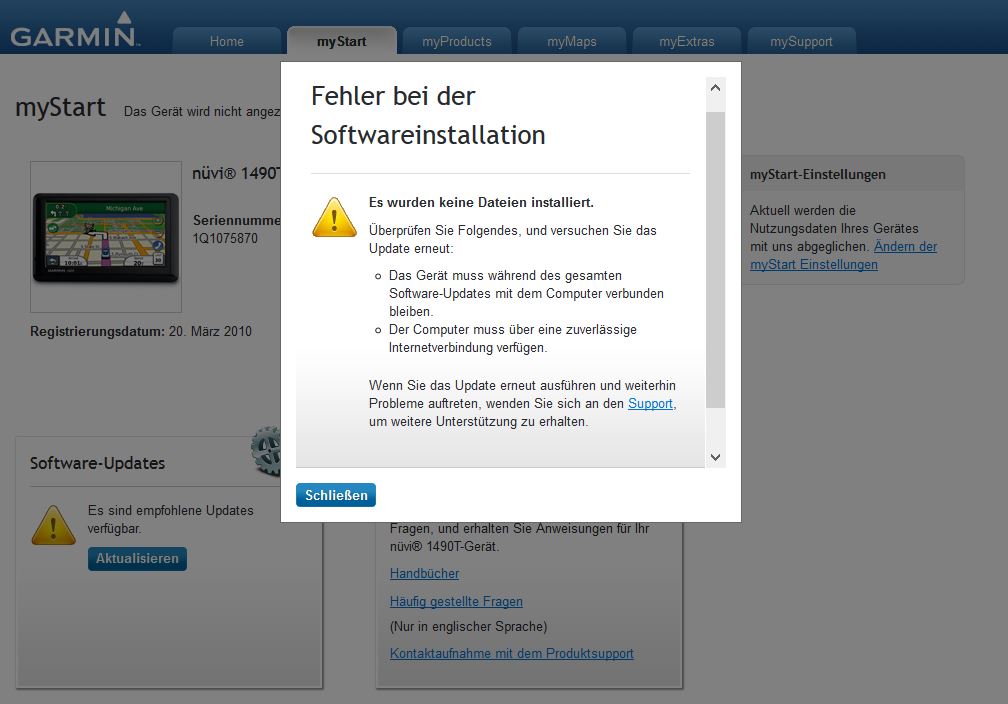Go to the myMaps tab
The image size is (1008, 704).
click(572, 42)
